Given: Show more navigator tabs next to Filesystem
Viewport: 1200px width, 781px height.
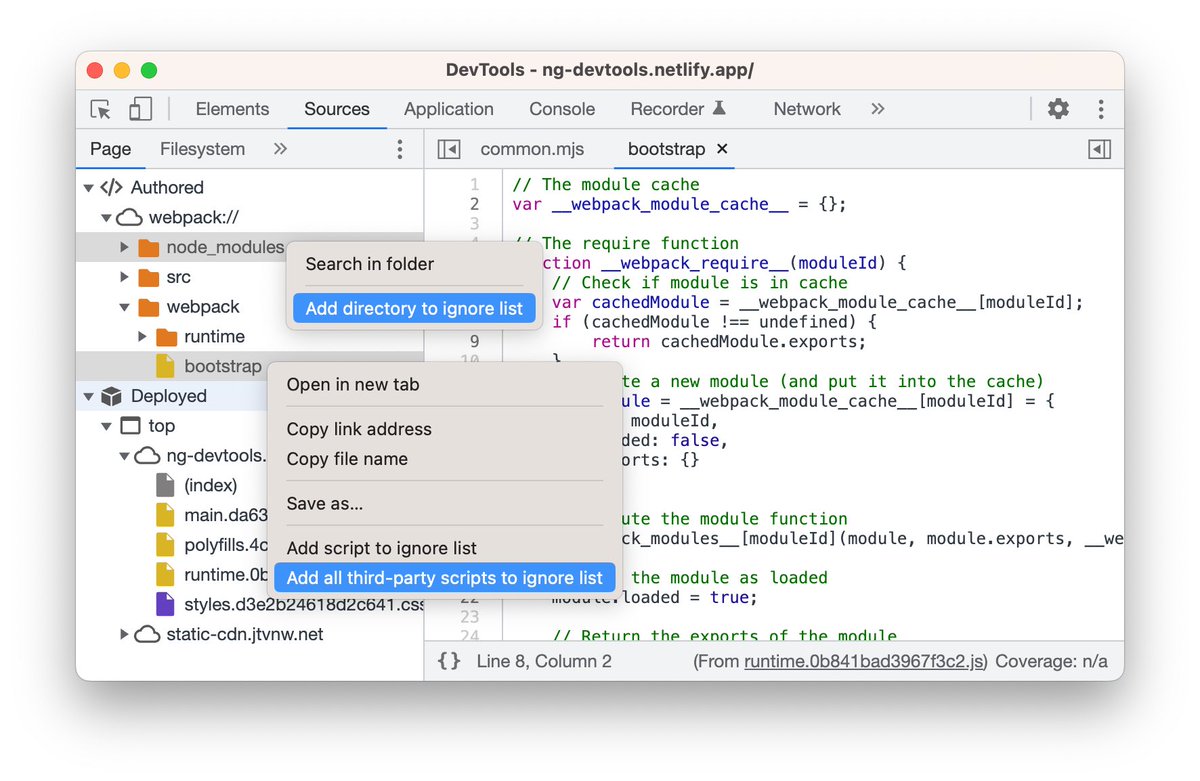Looking at the screenshot, I should [x=280, y=149].
